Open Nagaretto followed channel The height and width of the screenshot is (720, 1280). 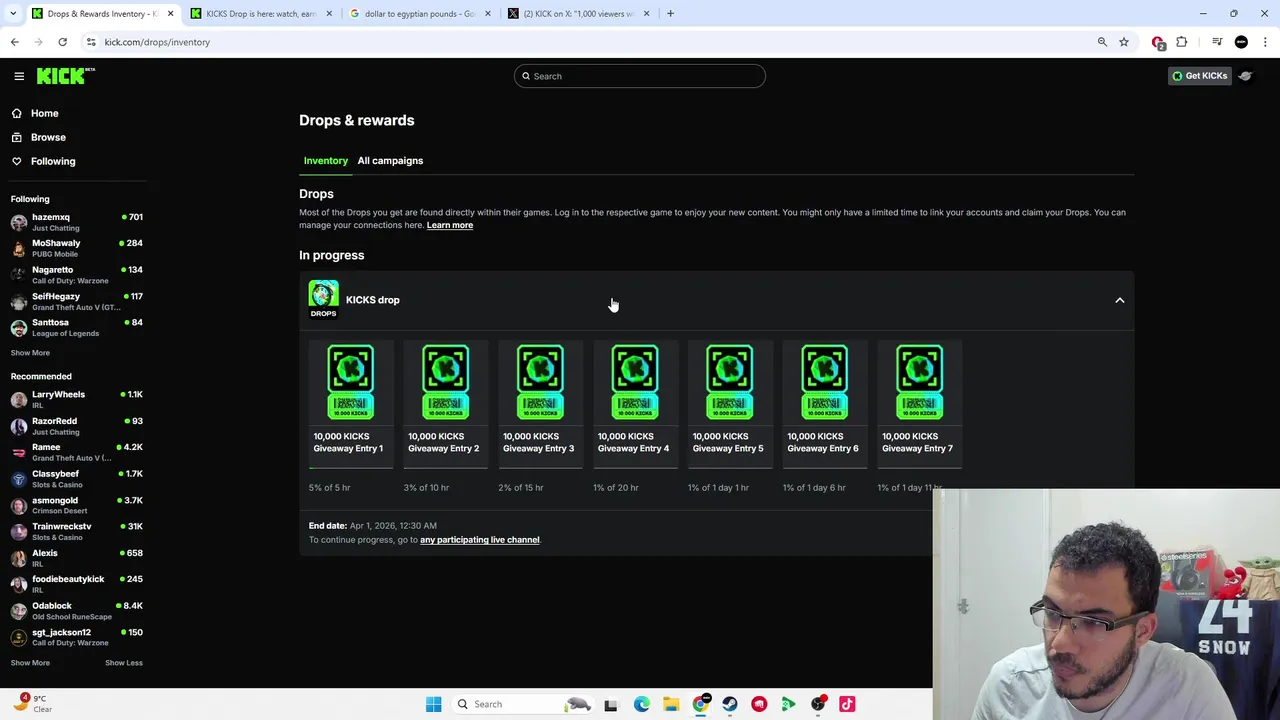77,275
